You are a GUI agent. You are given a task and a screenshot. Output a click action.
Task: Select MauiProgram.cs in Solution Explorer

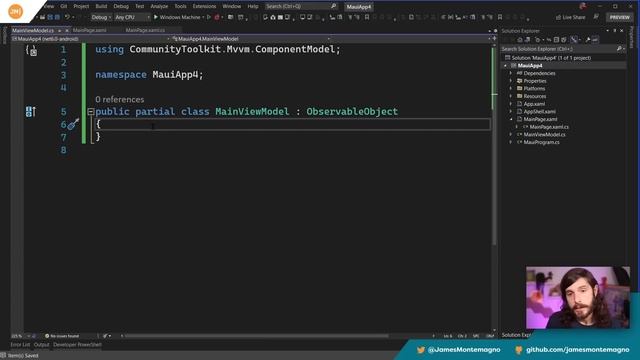541,142
